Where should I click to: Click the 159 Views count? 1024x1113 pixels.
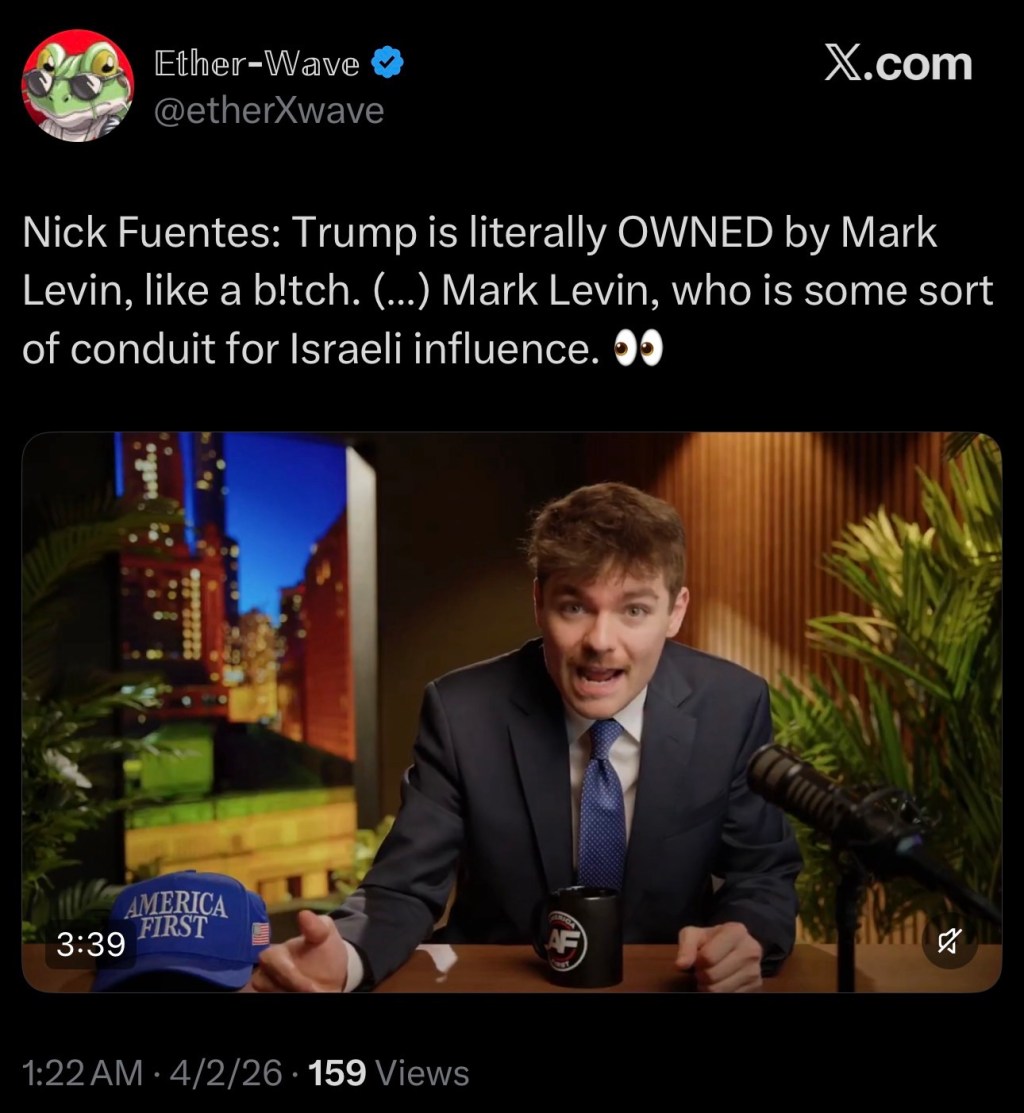coord(389,1073)
